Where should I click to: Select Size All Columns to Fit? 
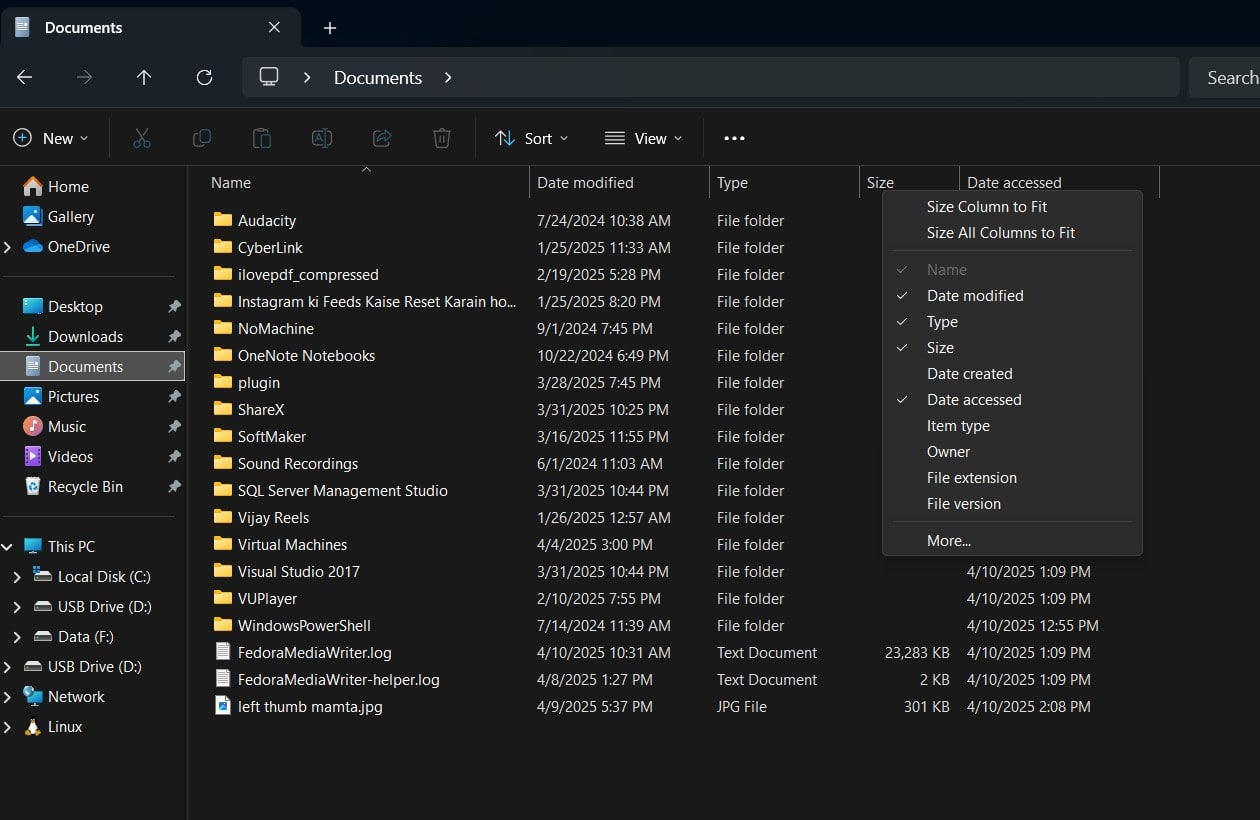(1001, 232)
